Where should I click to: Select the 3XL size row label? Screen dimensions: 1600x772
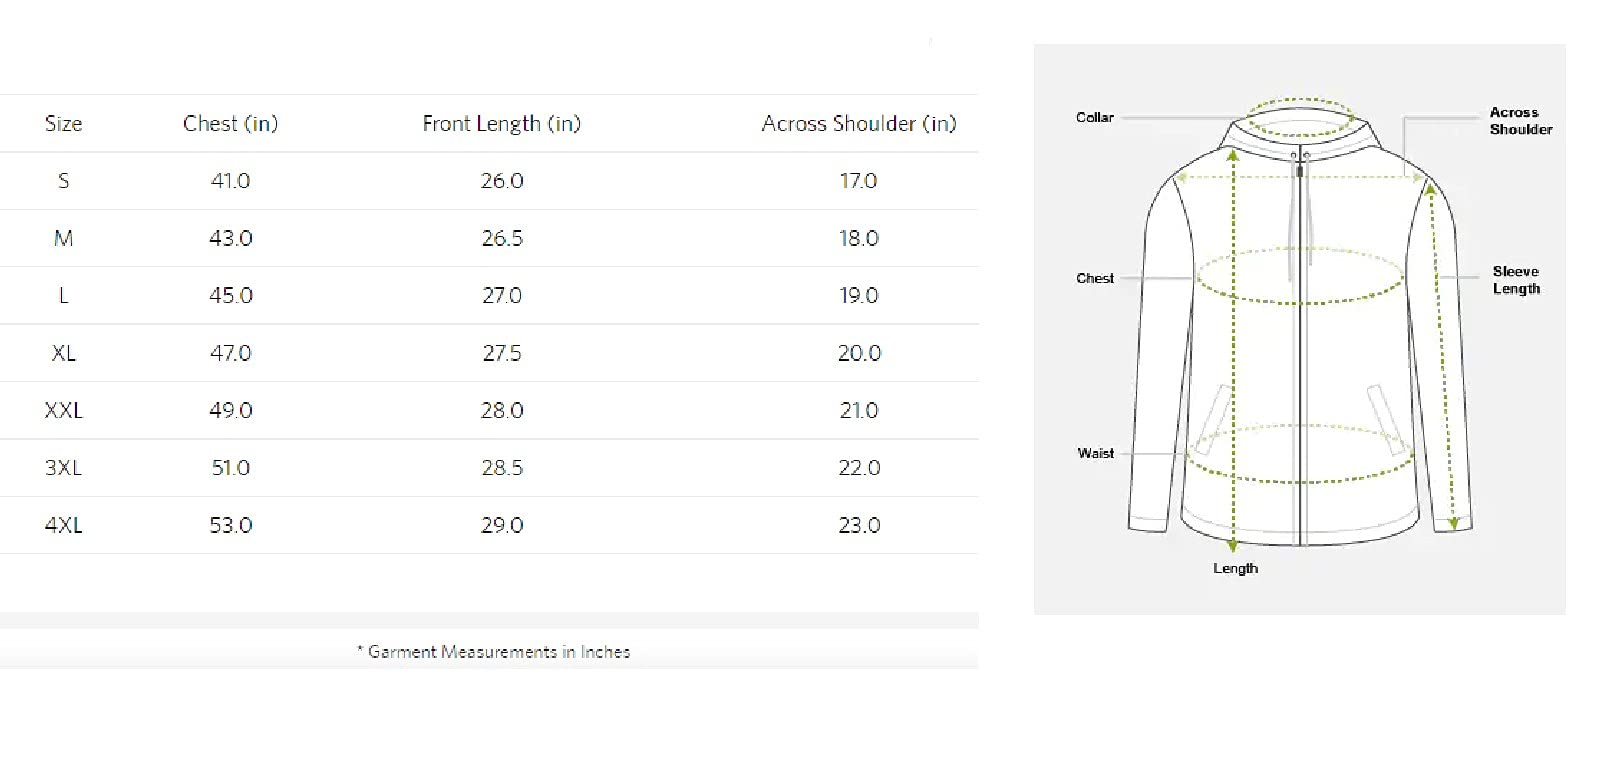[63, 468]
